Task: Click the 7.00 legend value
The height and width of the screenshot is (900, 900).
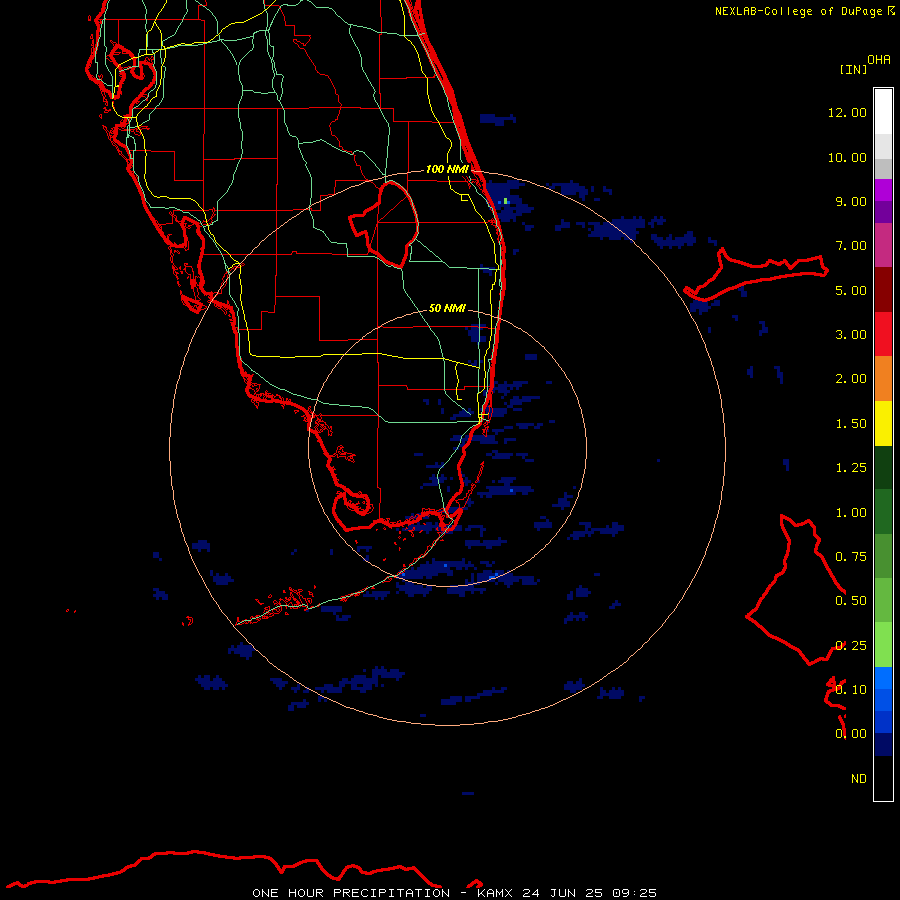Action: [x=851, y=246]
